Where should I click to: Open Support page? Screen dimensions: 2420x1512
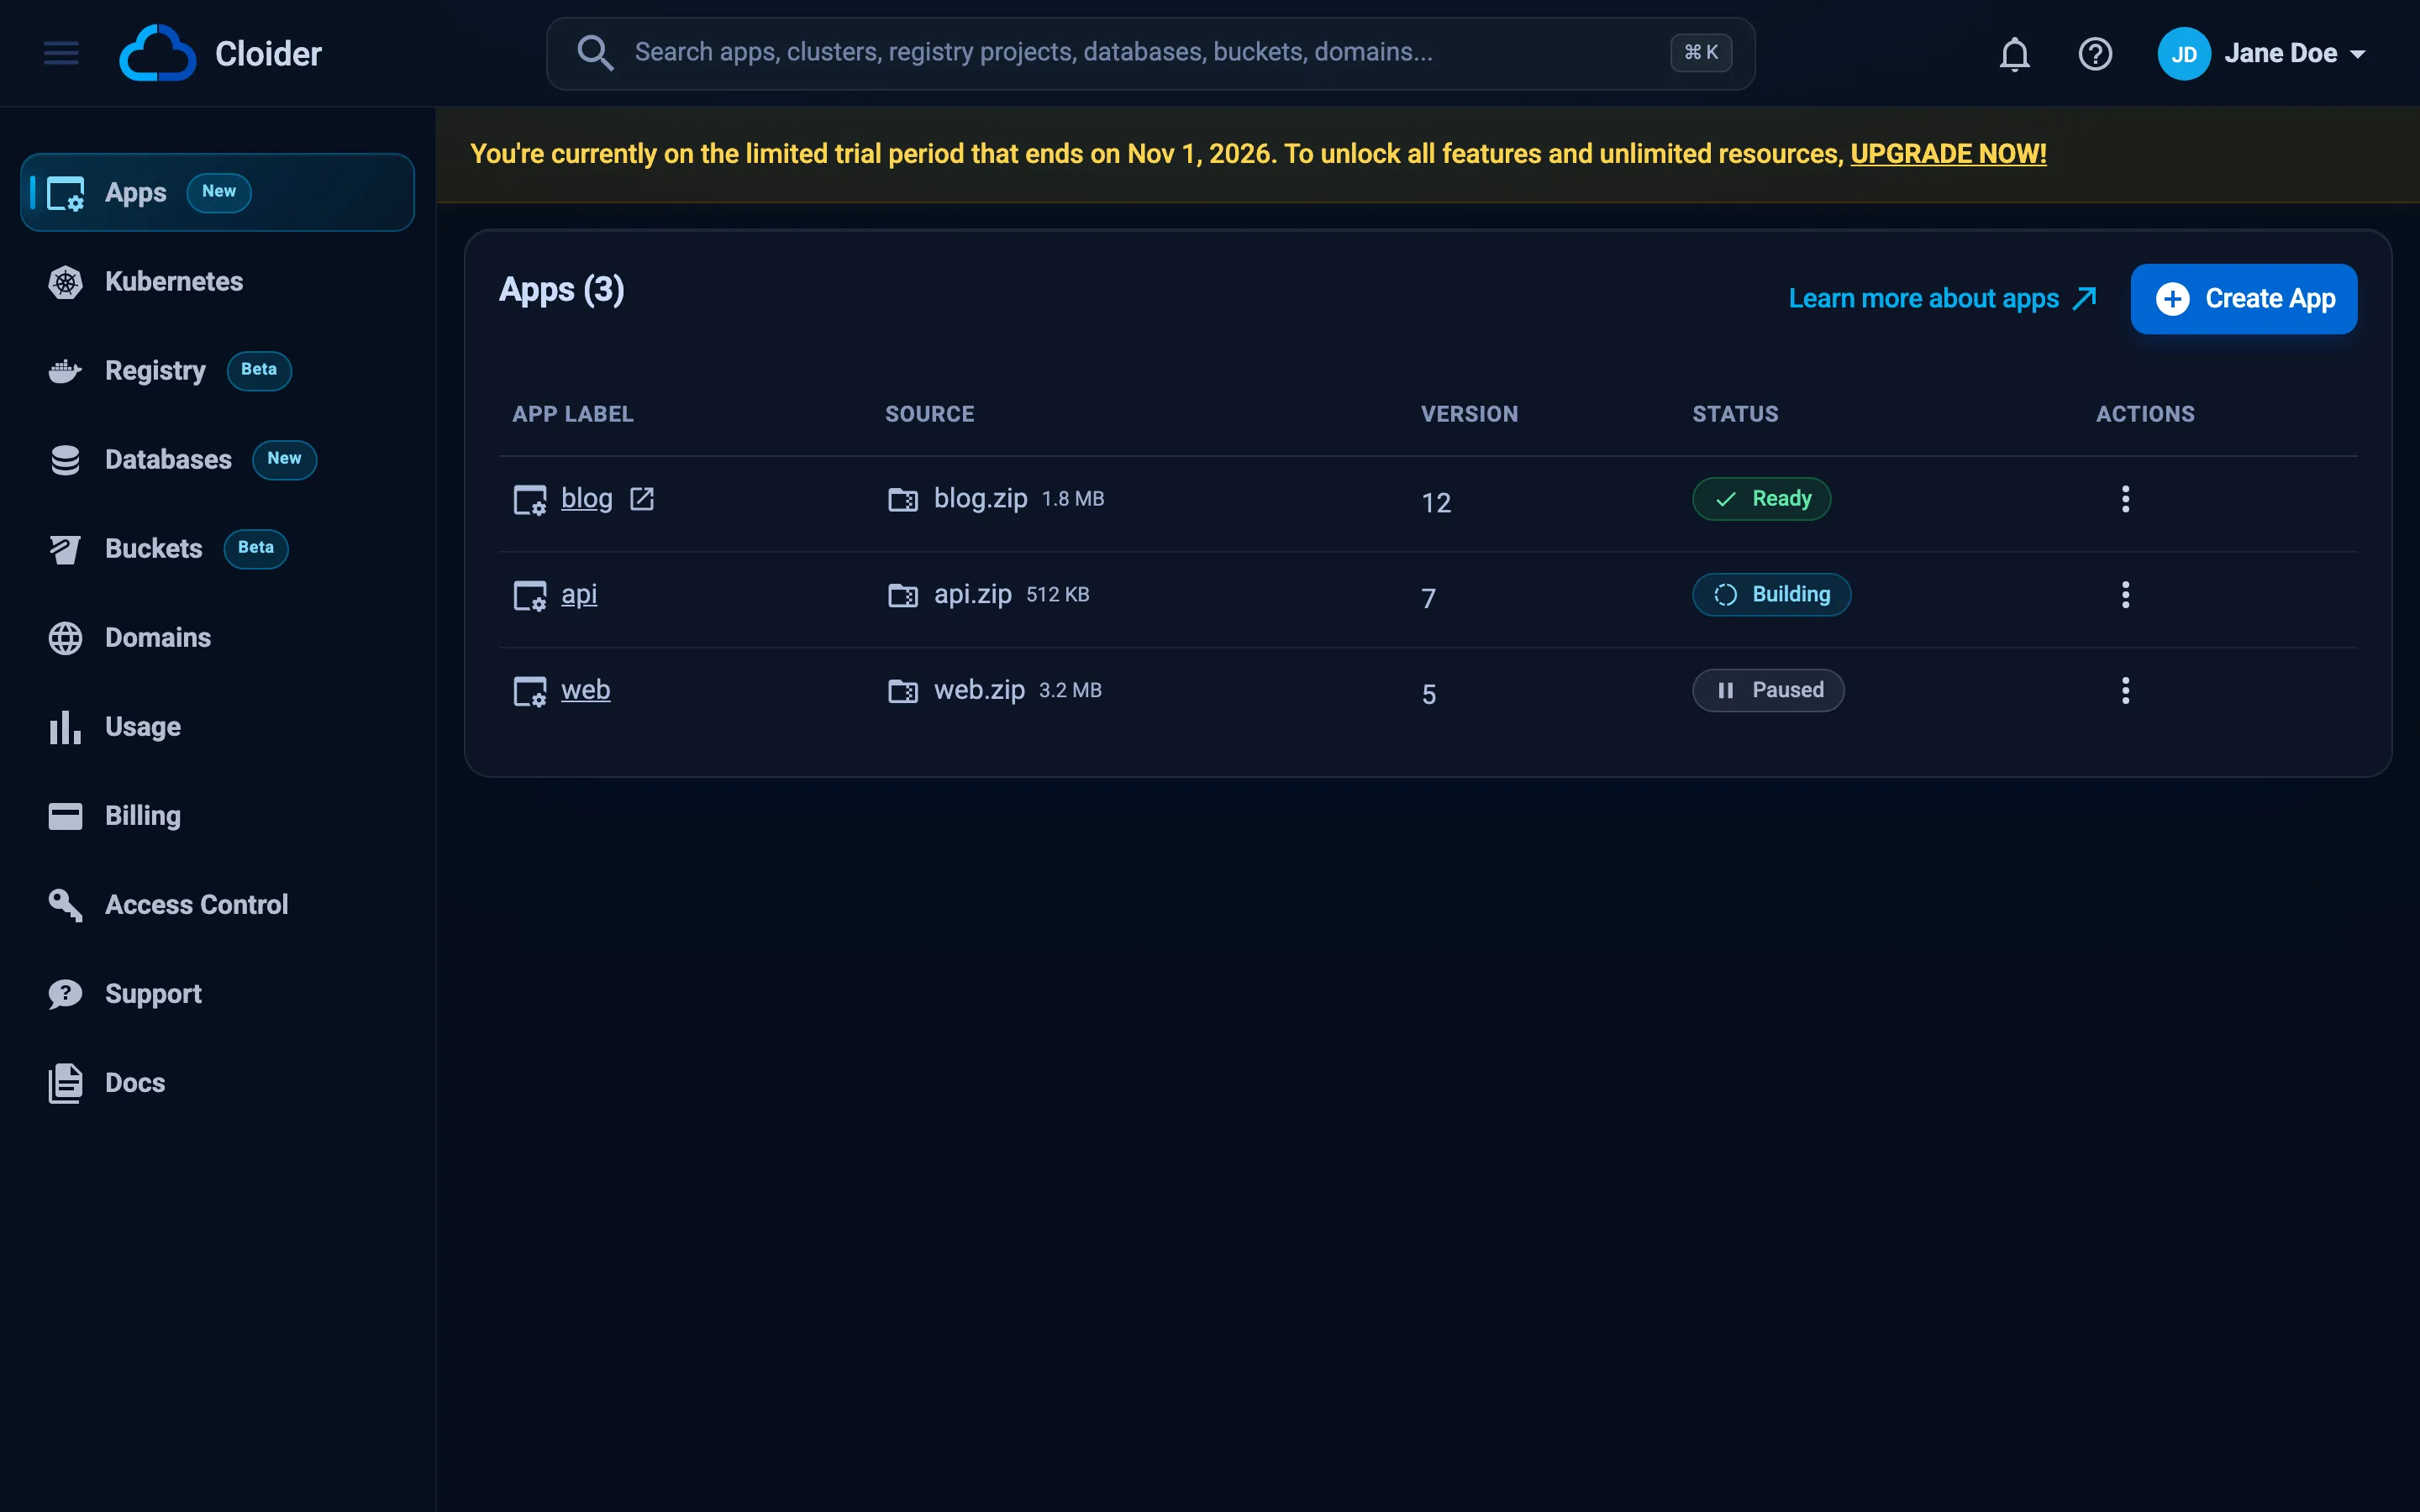[x=217, y=994]
